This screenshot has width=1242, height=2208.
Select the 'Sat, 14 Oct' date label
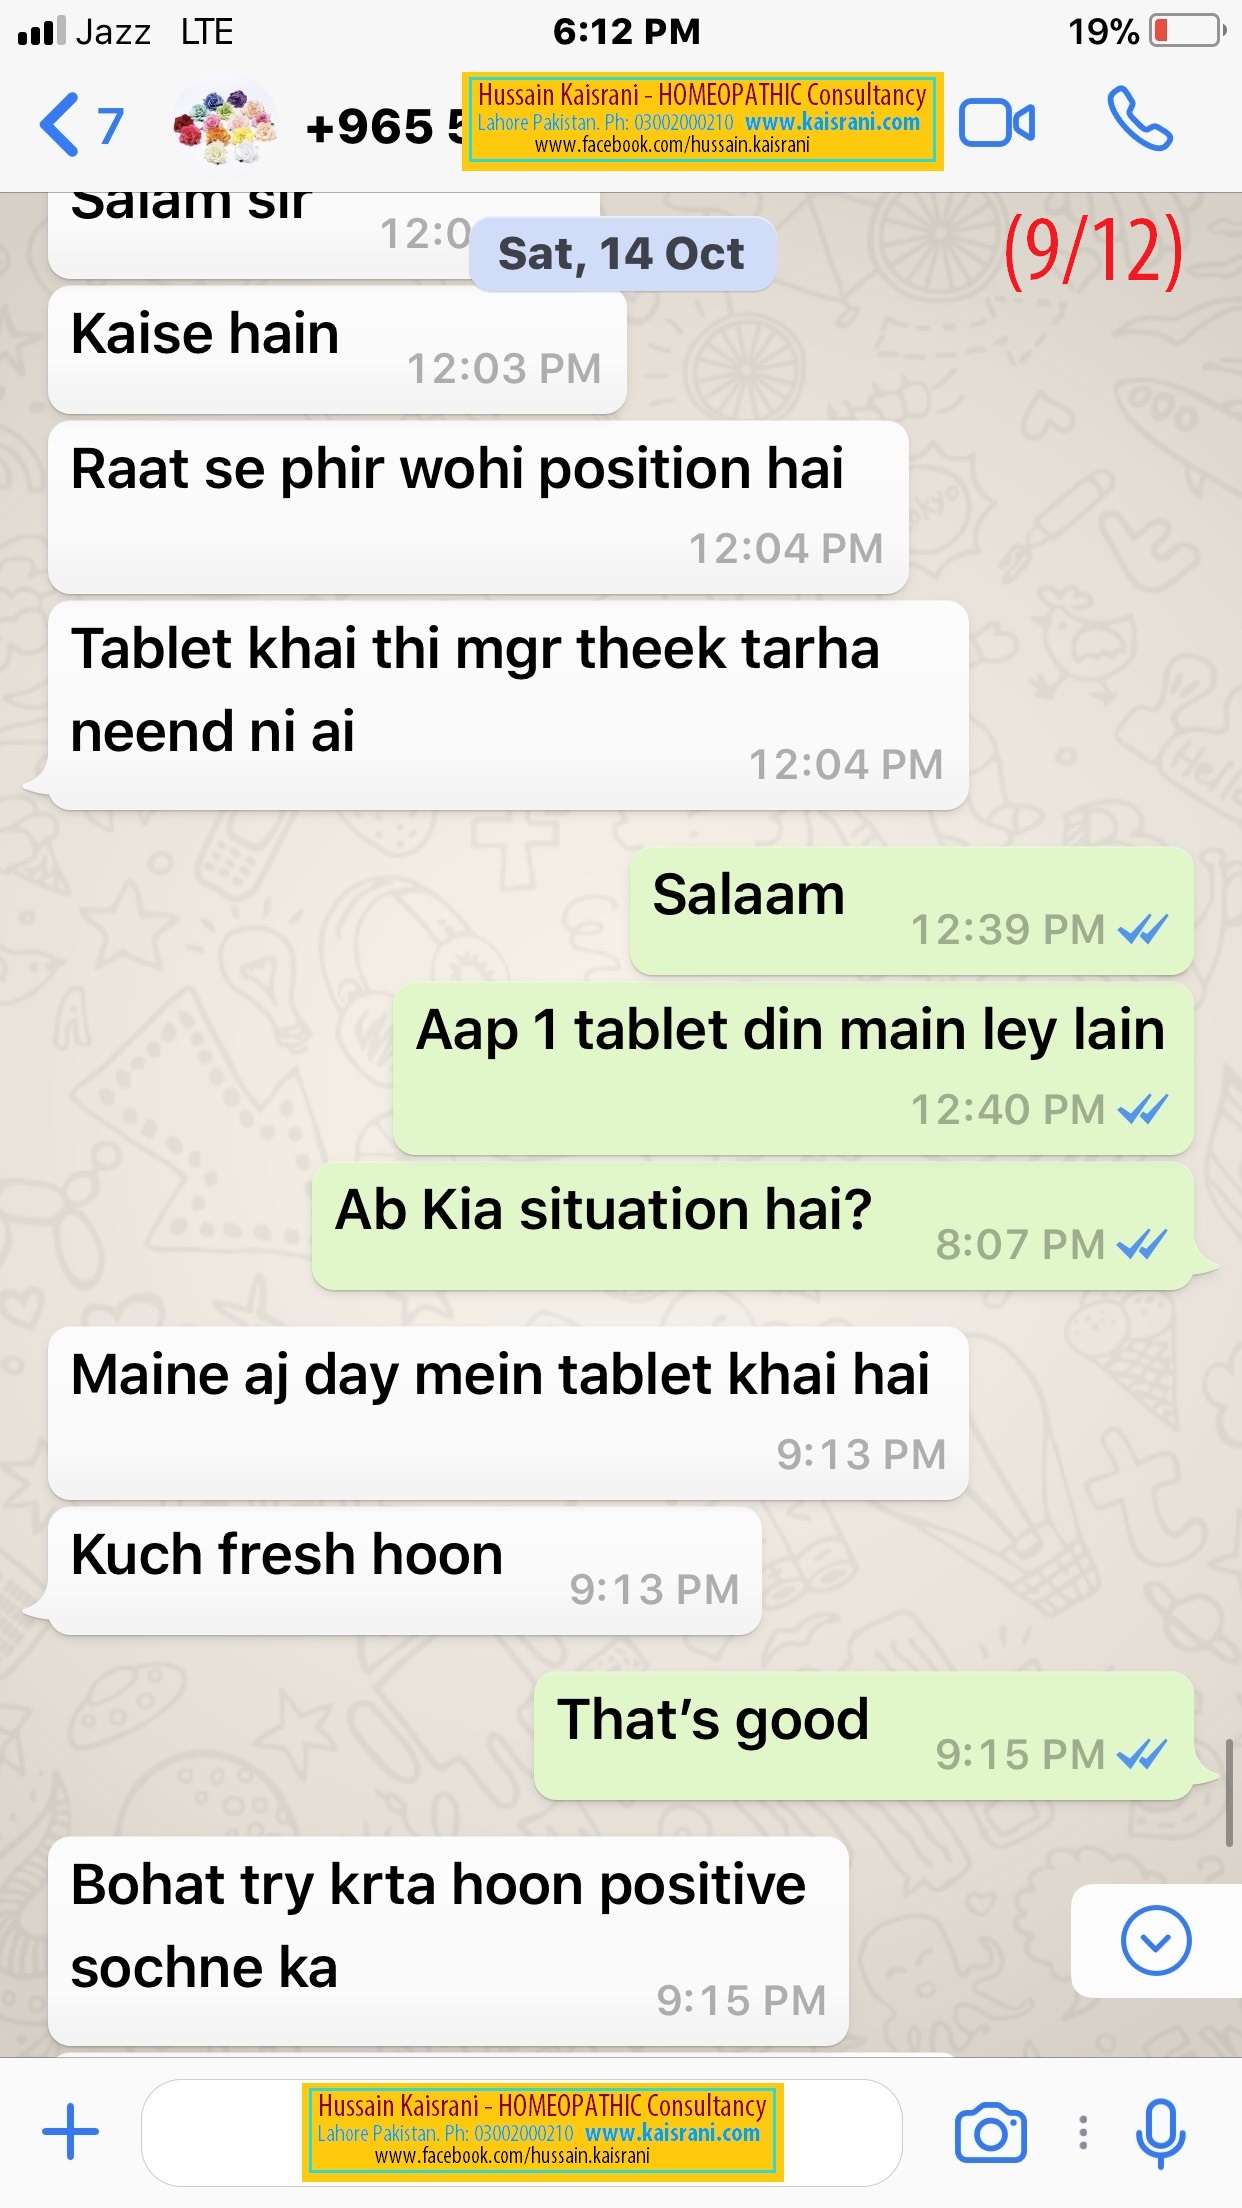[x=622, y=254]
